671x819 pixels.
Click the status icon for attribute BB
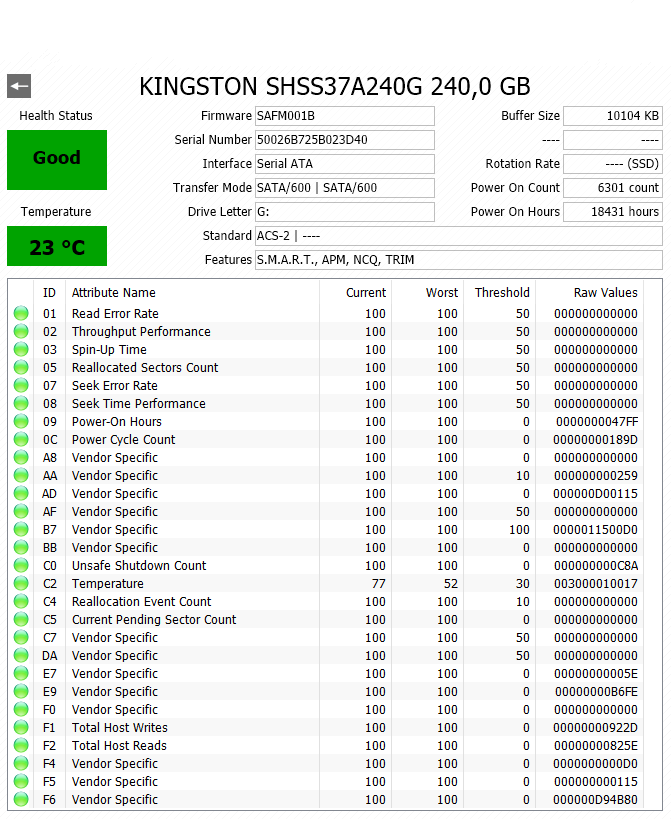coord(21,548)
